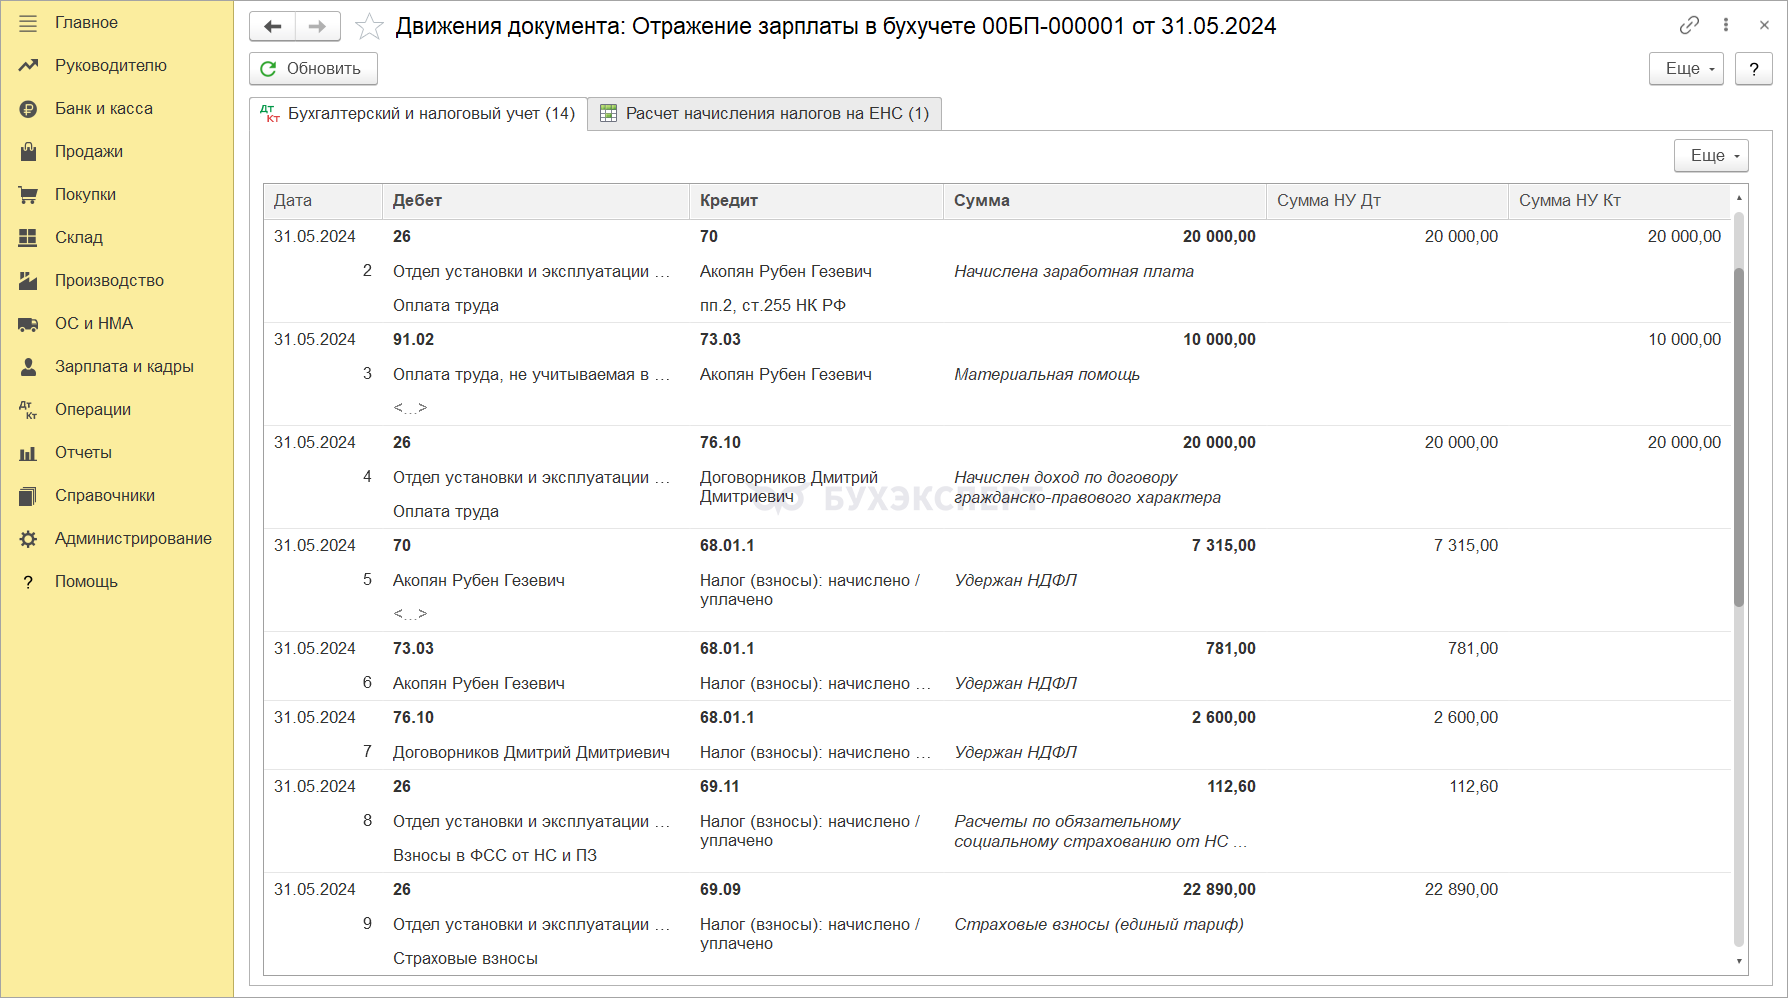Click Начислена заработная плата description
This screenshot has width=1788, height=998.
(1074, 272)
